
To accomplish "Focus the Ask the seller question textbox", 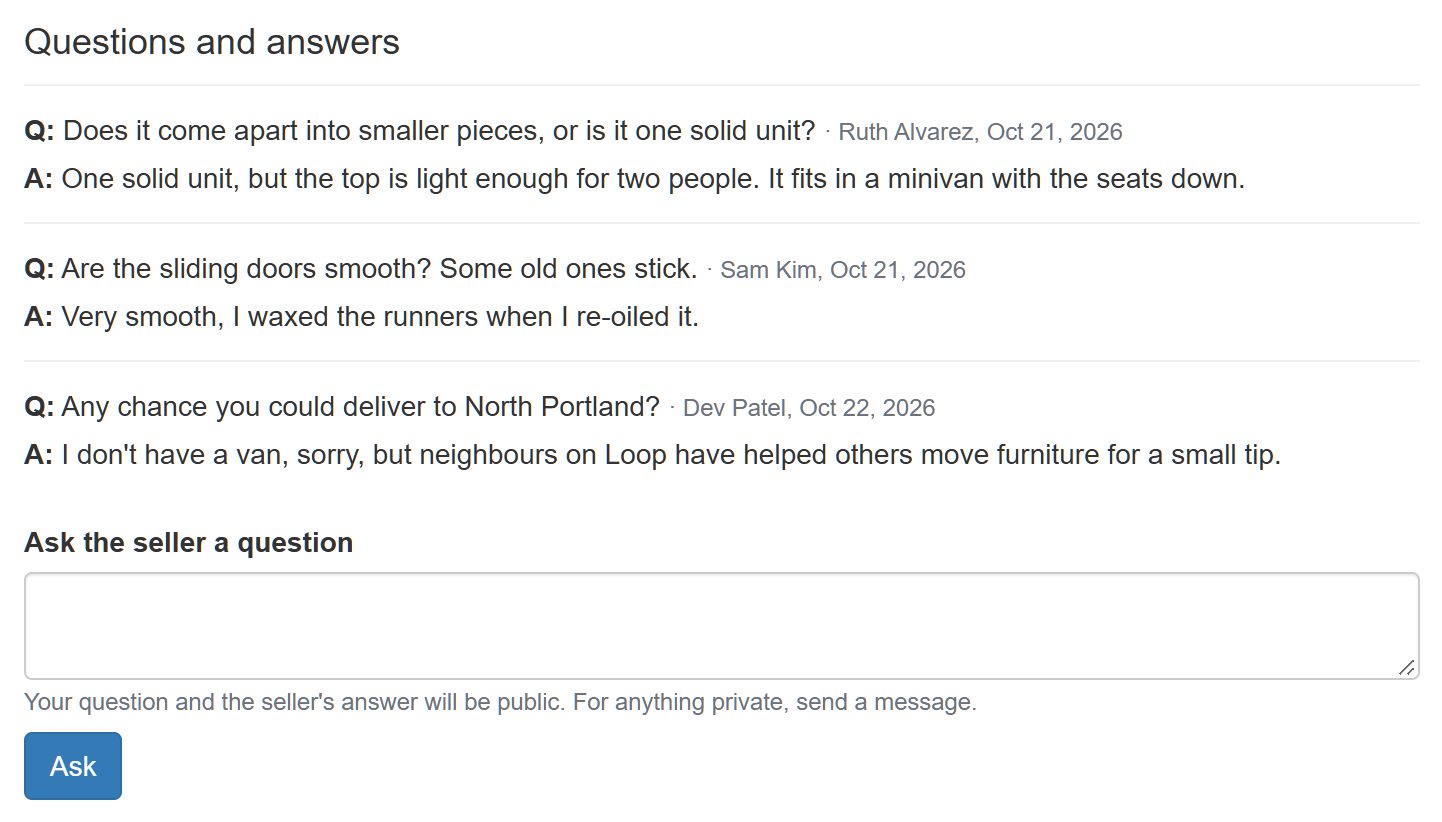I will click(721, 626).
